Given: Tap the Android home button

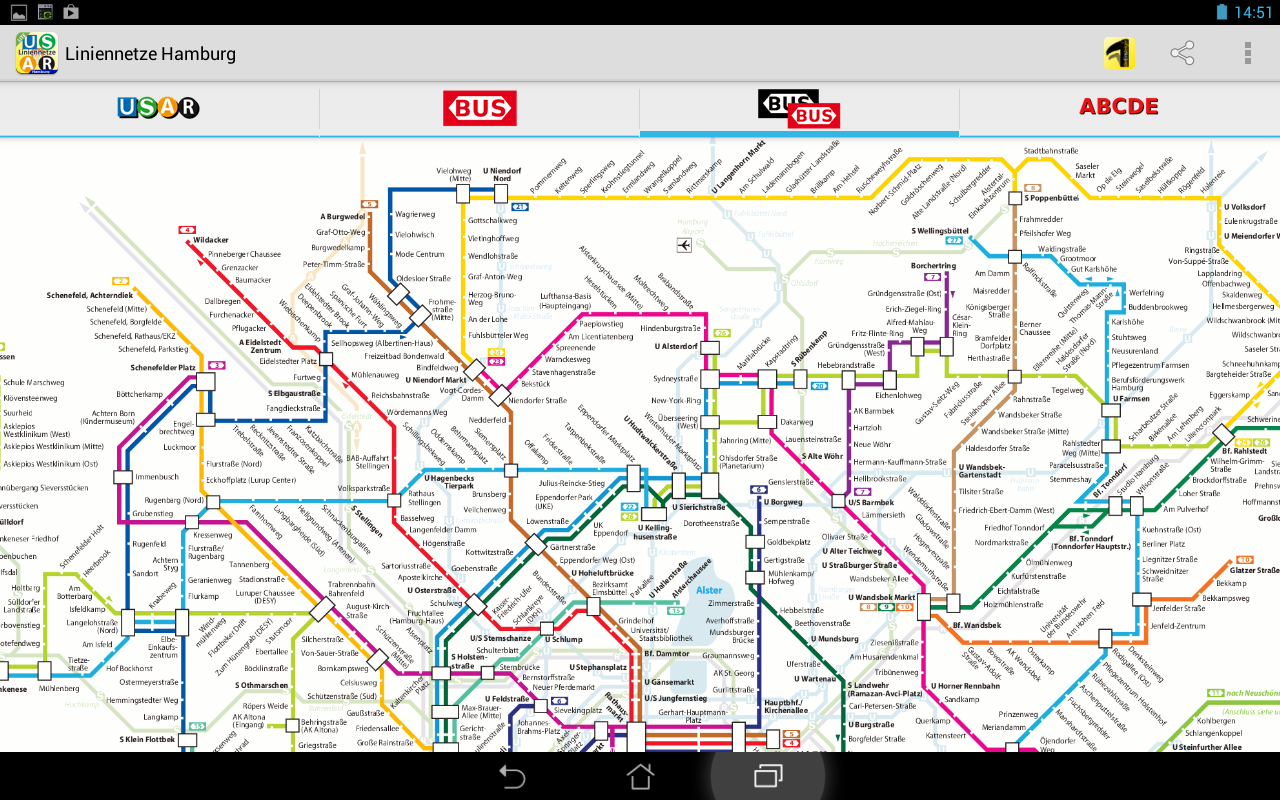Looking at the screenshot, I should pyautogui.click(x=640, y=776).
